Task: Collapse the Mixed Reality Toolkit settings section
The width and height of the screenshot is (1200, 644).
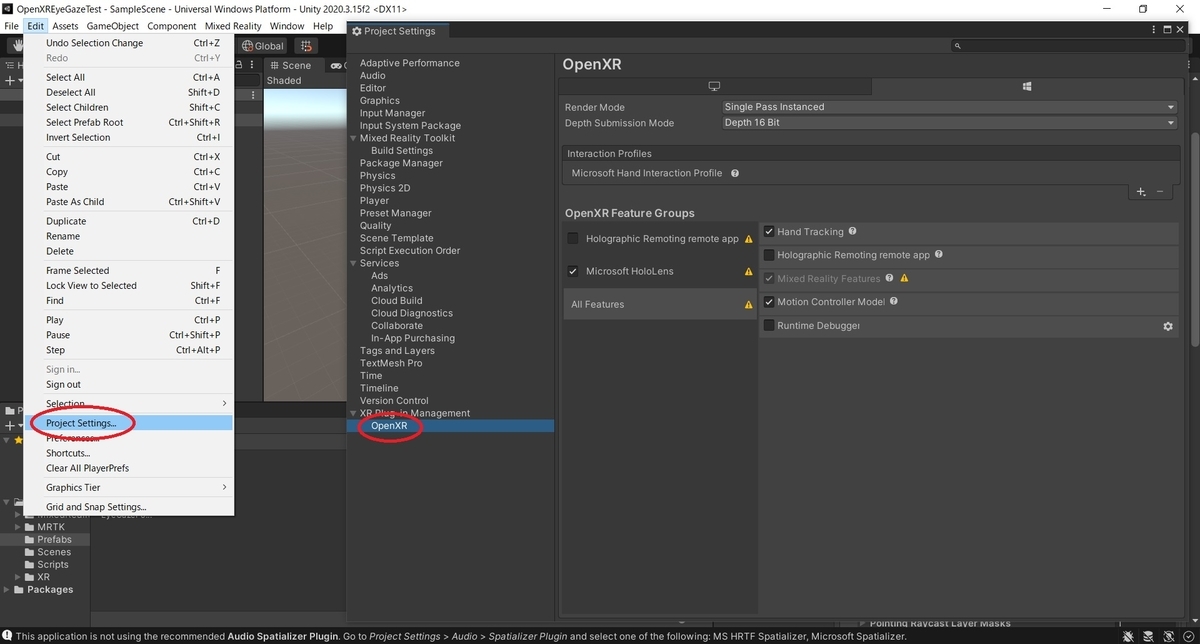Action: pos(353,138)
